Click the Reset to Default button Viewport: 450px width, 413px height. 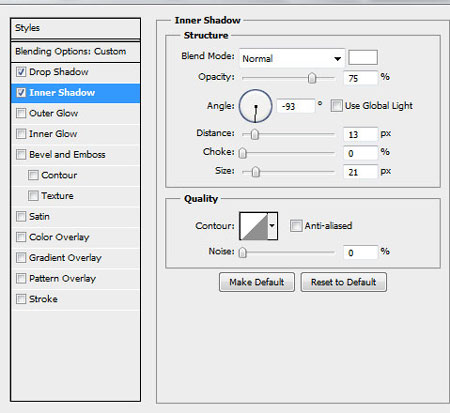pyautogui.click(x=344, y=282)
